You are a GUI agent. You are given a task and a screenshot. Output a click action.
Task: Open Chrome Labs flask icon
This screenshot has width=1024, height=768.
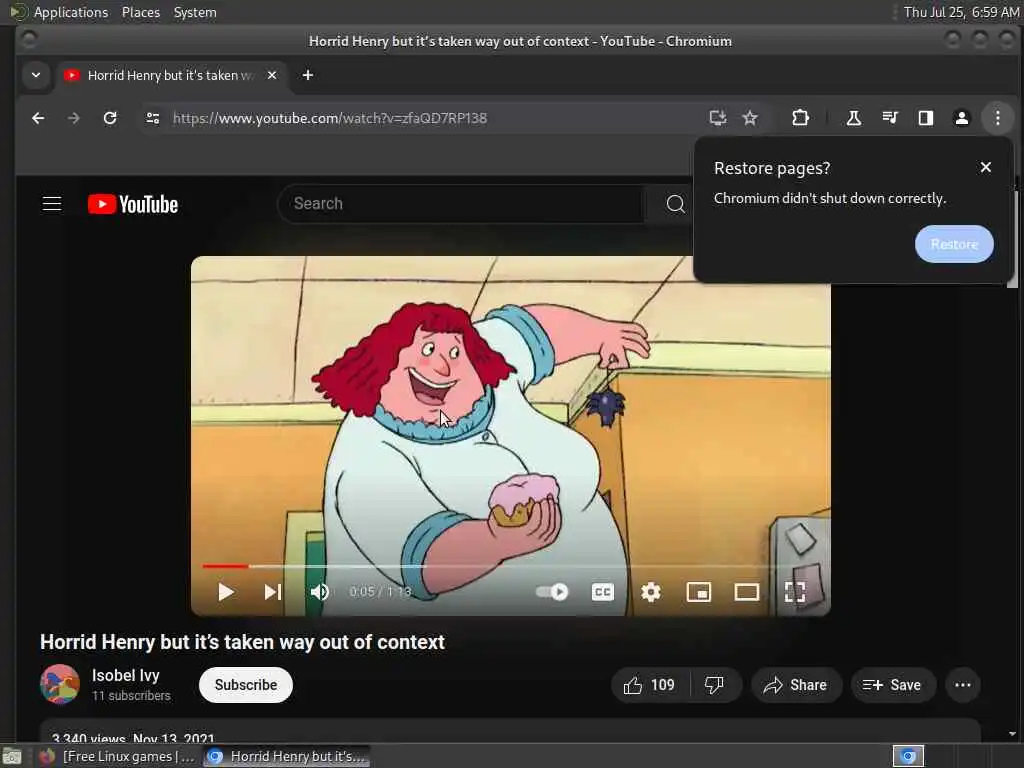(854, 118)
